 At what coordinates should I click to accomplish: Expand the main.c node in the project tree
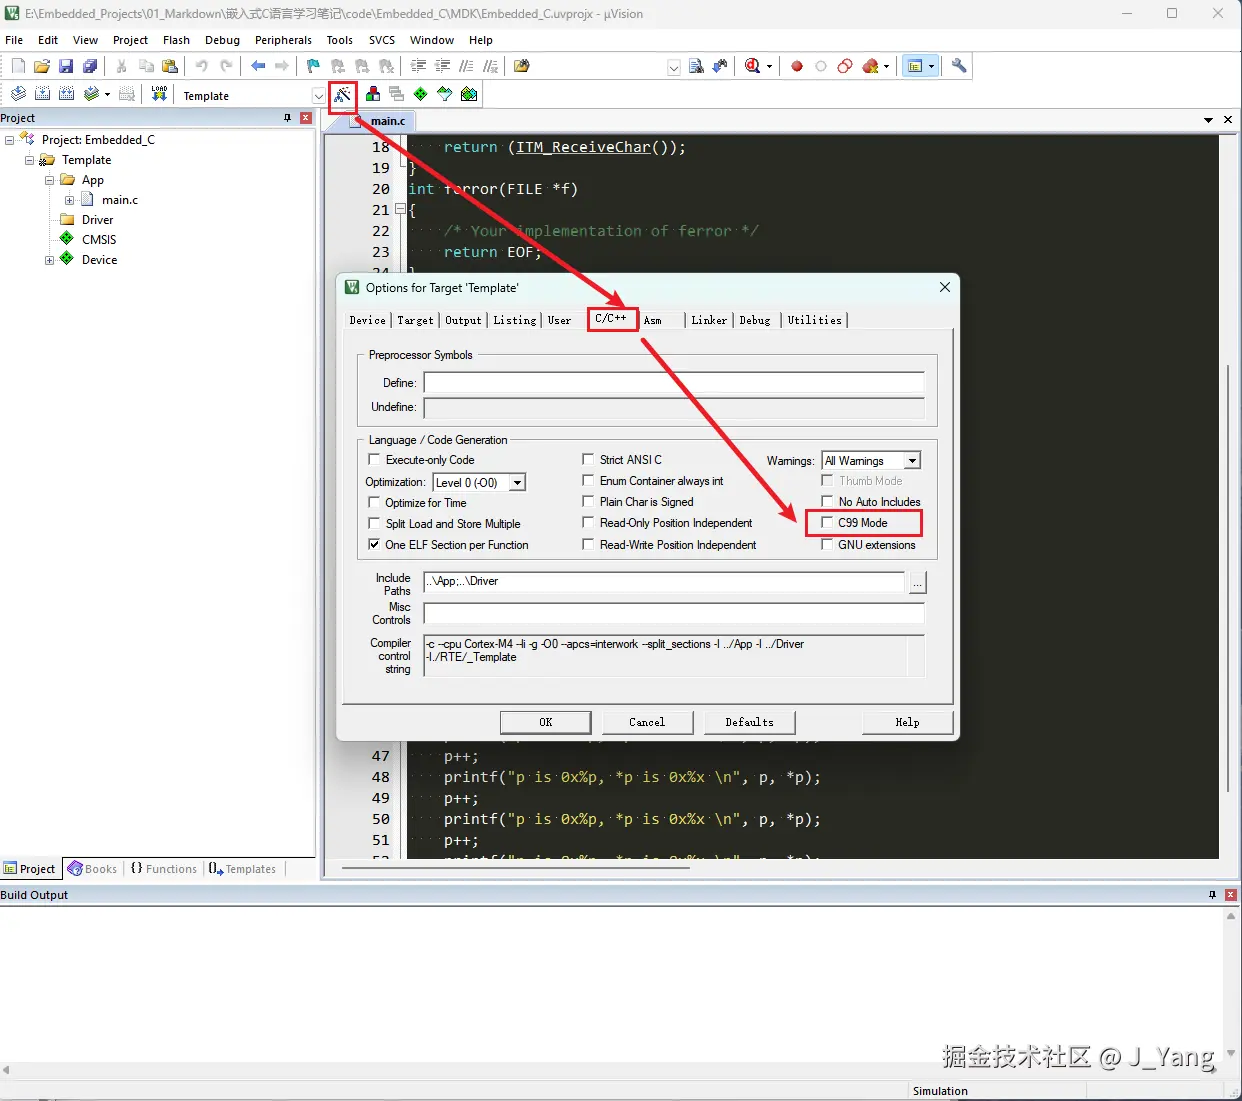69,200
